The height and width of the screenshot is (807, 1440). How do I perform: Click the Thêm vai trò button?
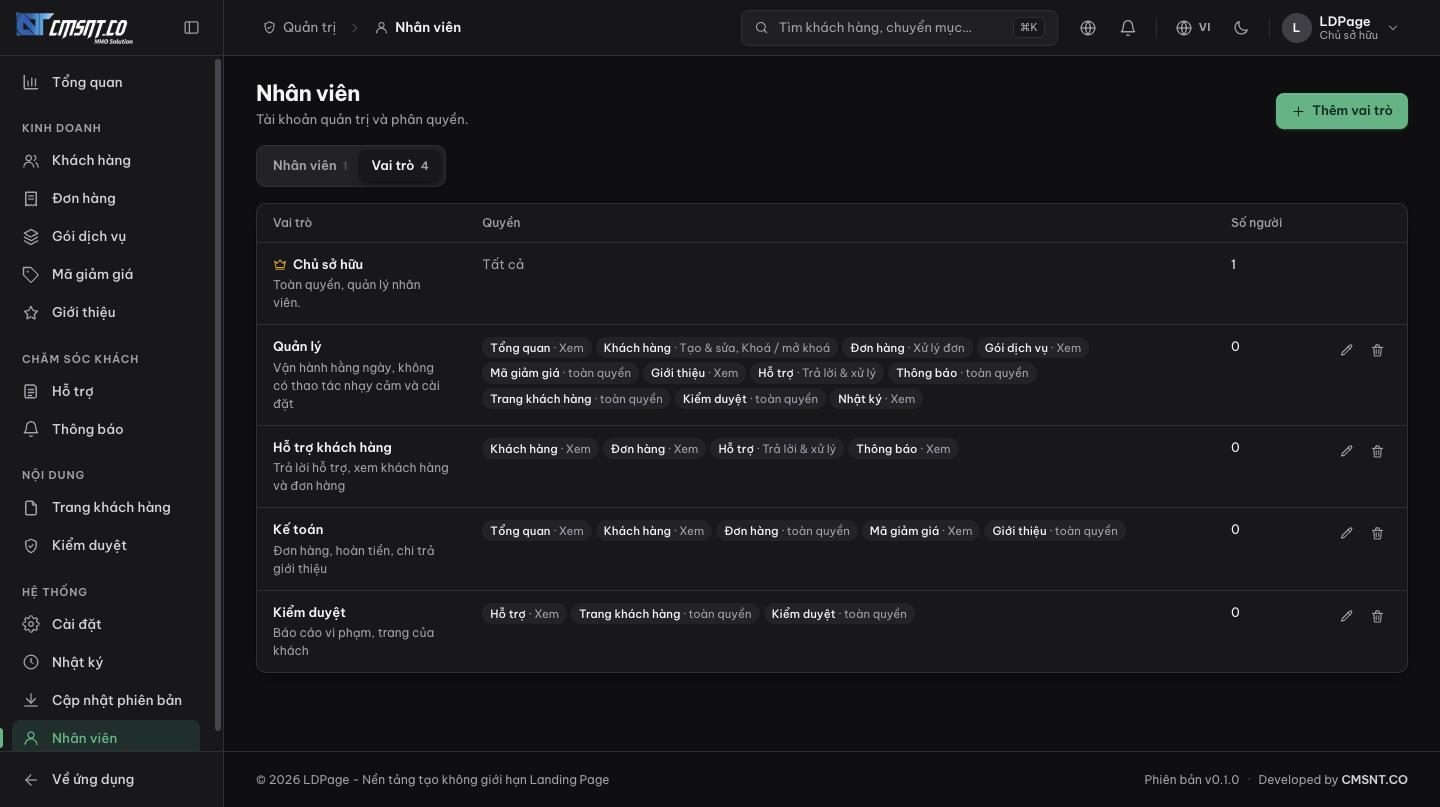(1342, 111)
